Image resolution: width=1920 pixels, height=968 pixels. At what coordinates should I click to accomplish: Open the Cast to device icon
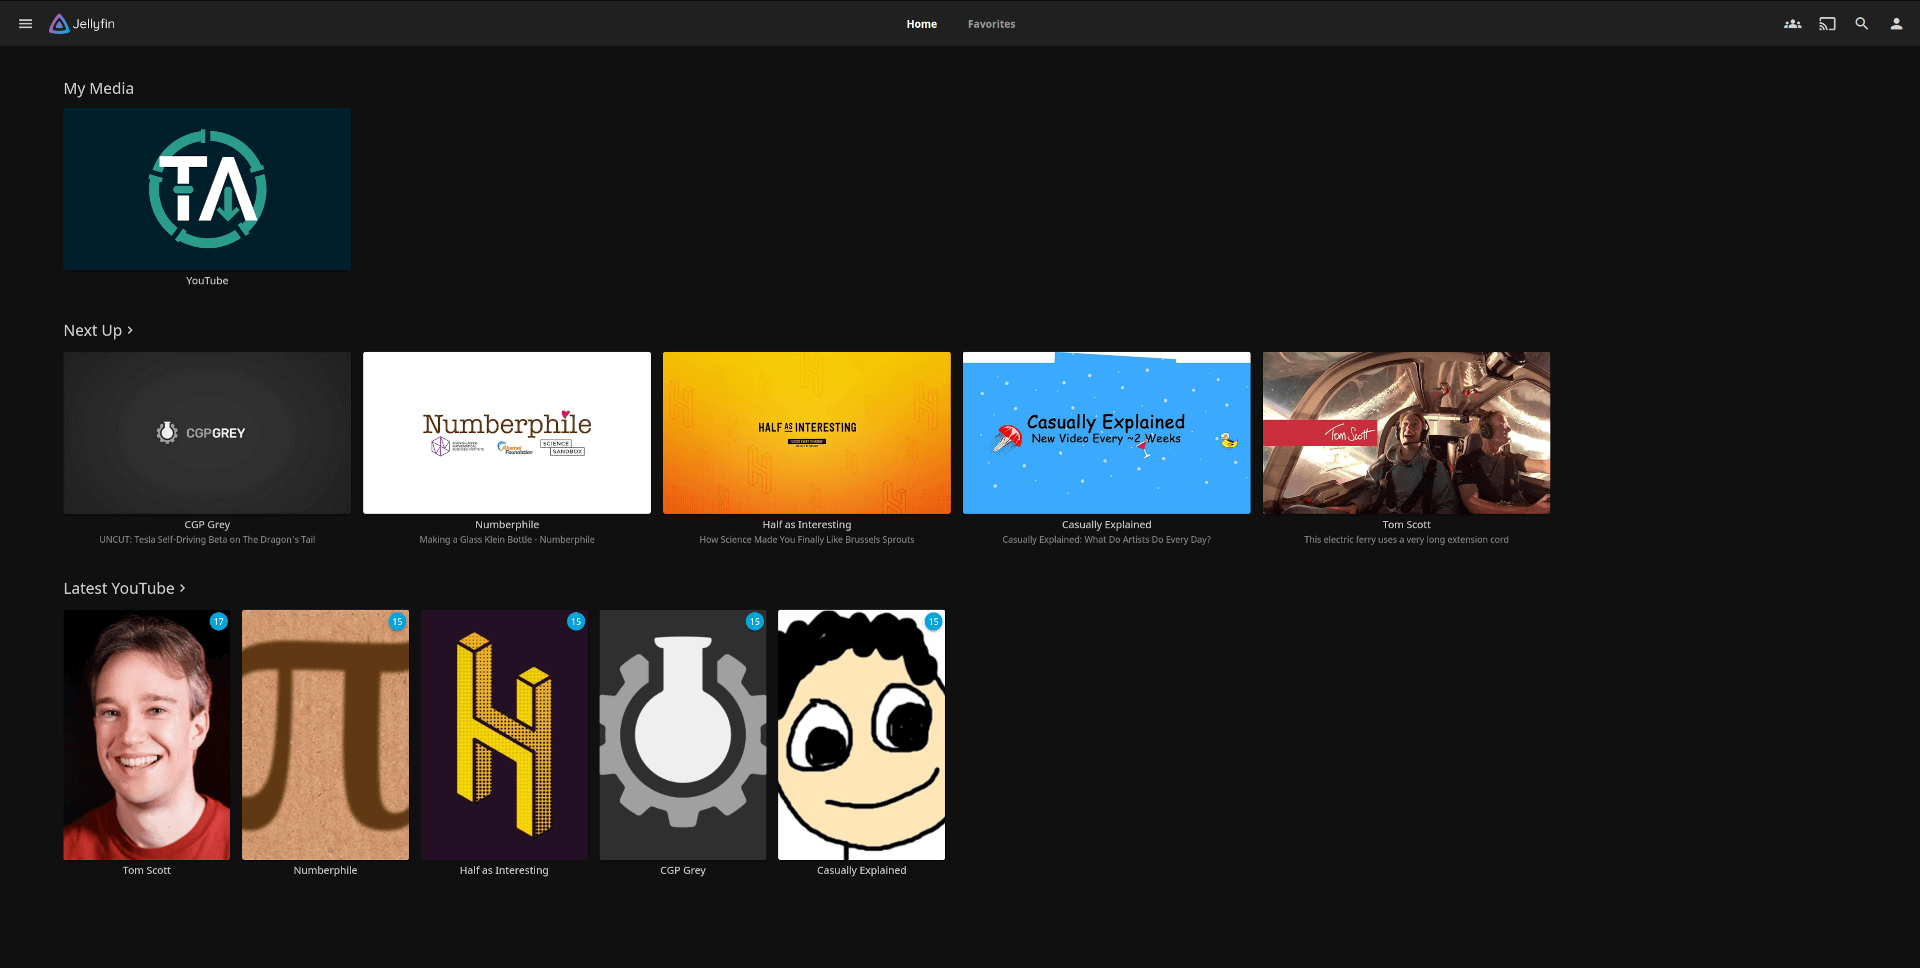pos(1827,24)
